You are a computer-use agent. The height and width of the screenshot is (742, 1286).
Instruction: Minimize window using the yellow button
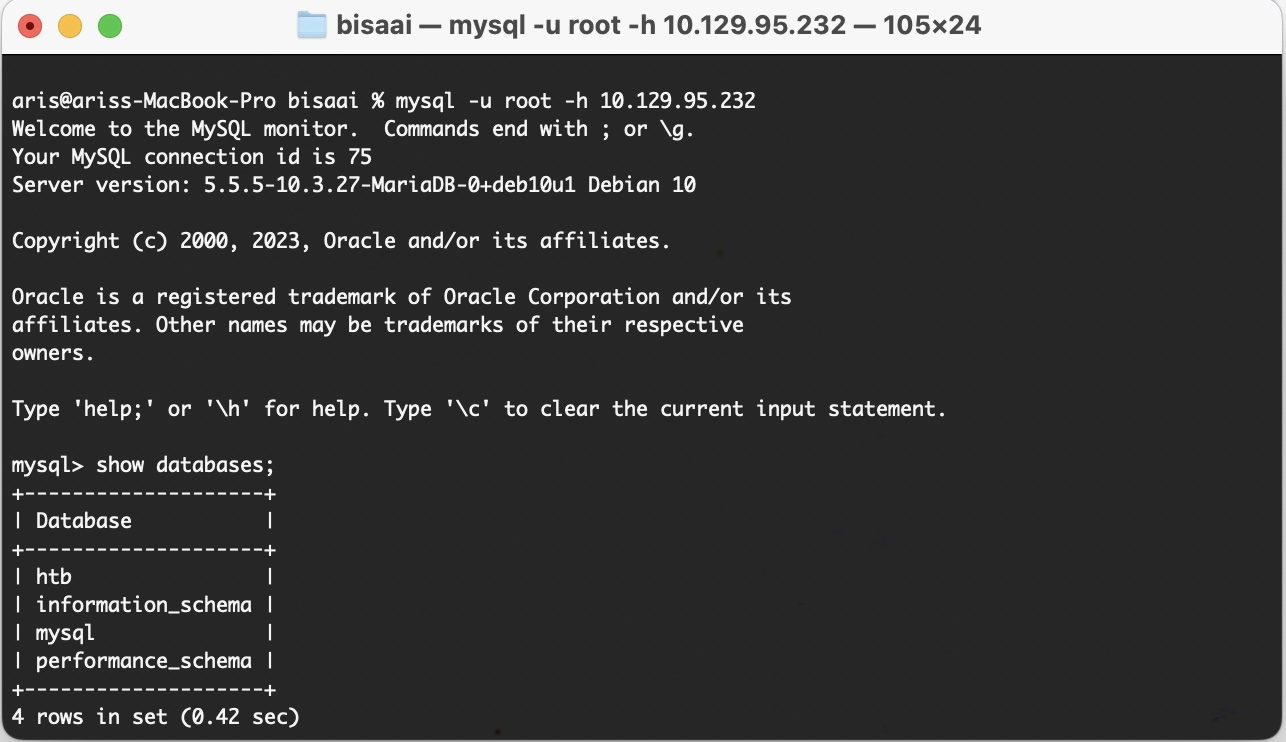(x=70, y=26)
